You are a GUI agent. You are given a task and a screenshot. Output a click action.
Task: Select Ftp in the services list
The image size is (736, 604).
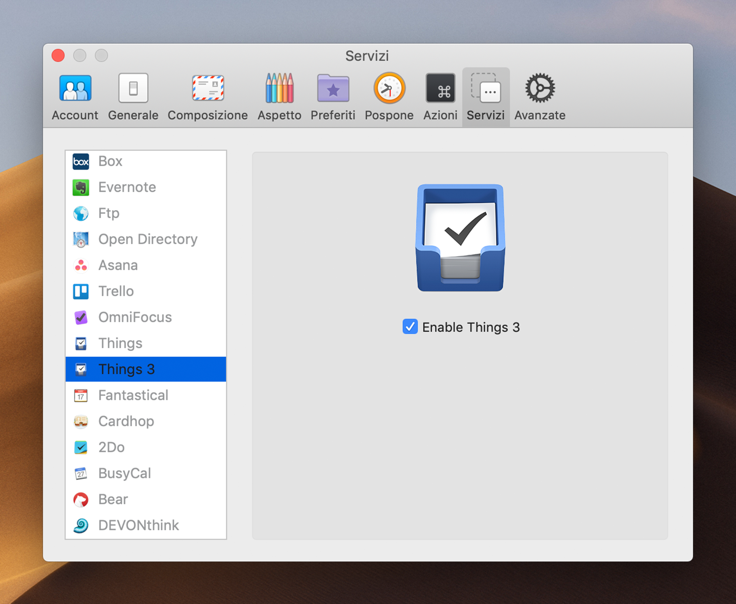146,214
